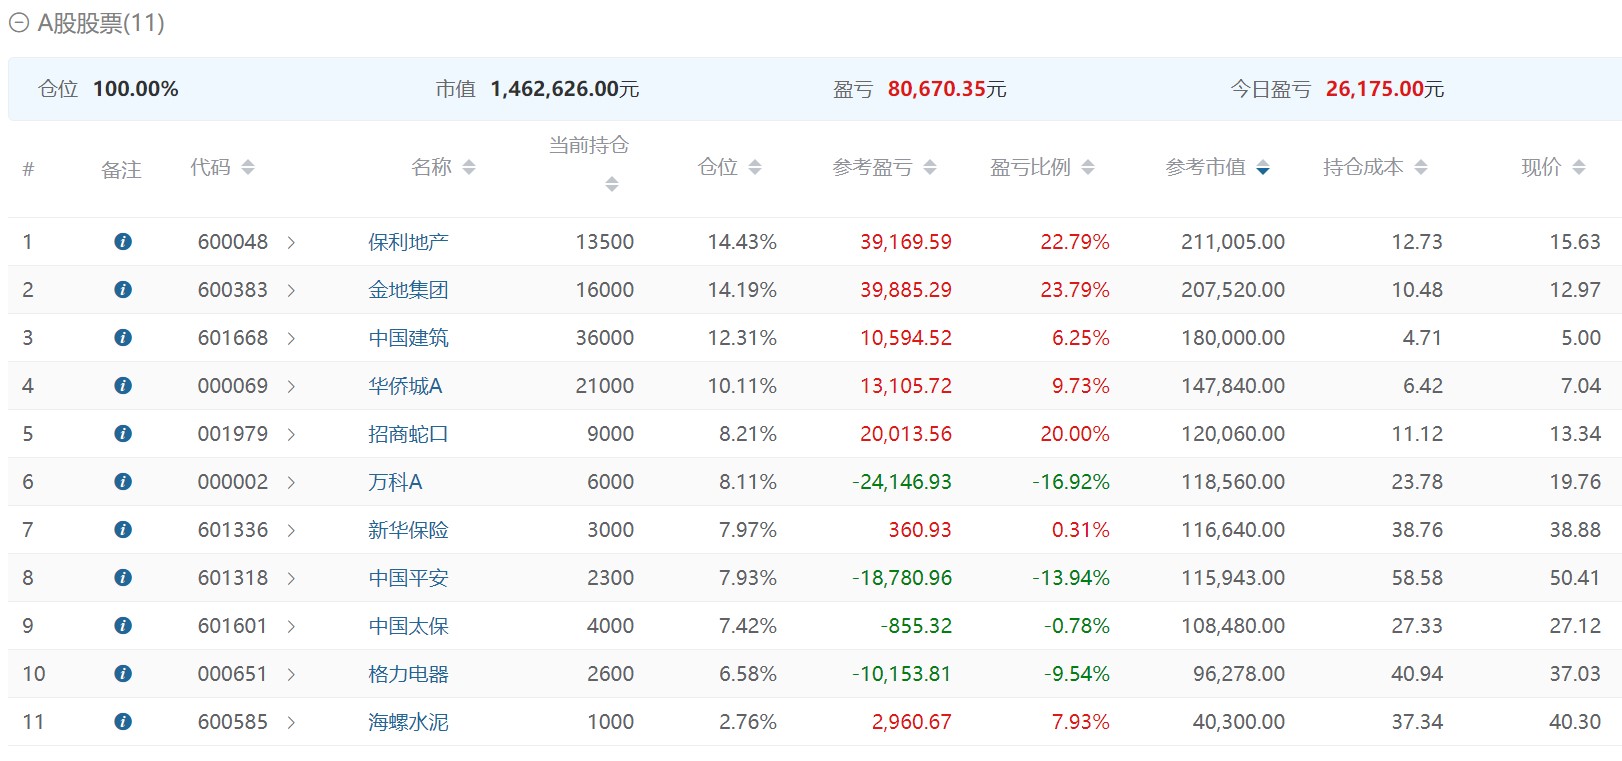Expand the chevron next to code 601318
The height and width of the screenshot is (761, 1622).
[x=291, y=579]
